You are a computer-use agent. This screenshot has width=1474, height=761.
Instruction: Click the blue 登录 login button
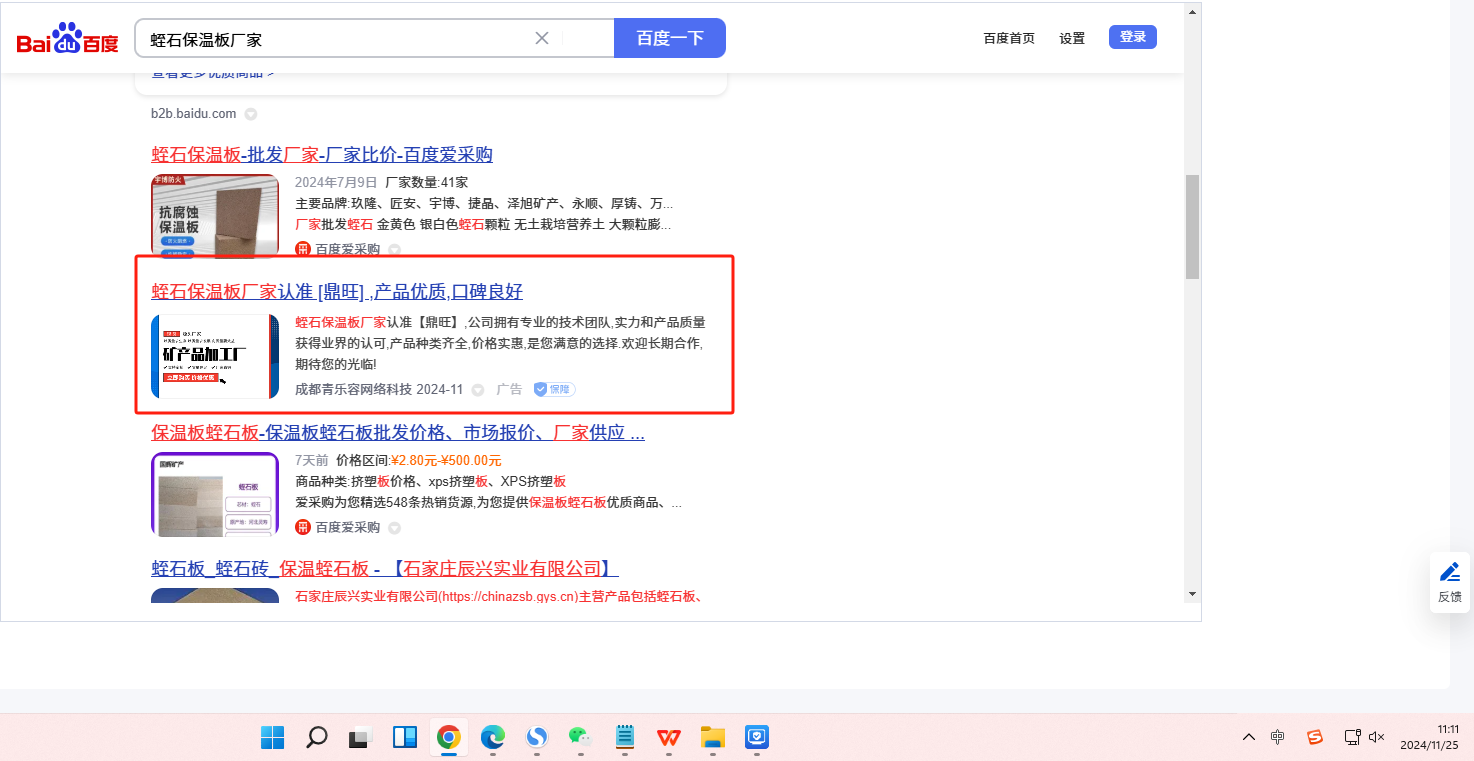1132,37
